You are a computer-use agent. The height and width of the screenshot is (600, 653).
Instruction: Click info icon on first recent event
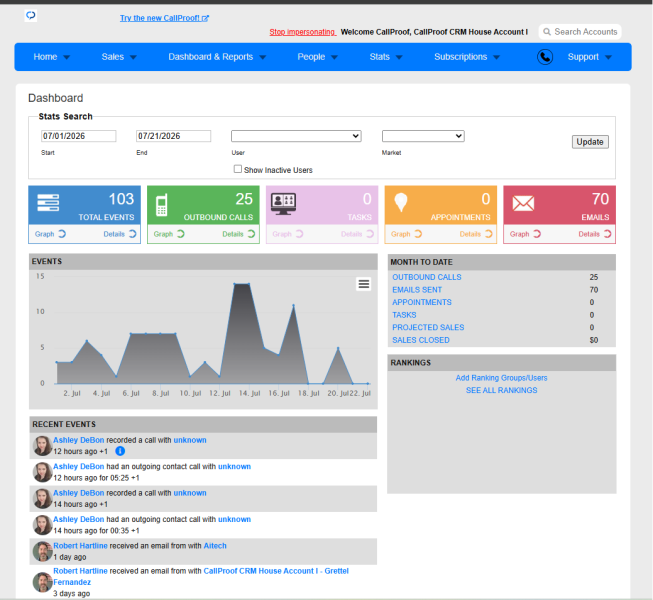(x=120, y=451)
